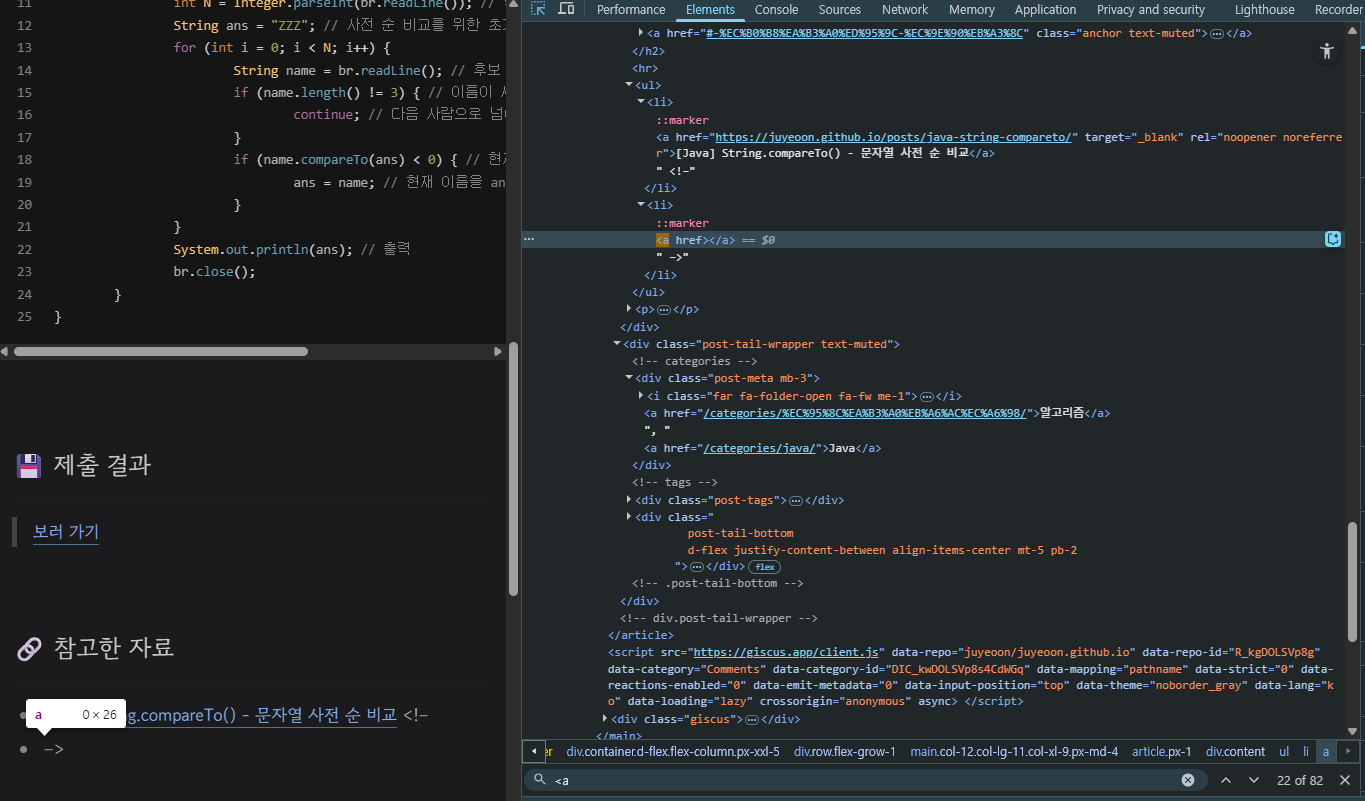Collapse the post-meta mb-3 div node
Image resolution: width=1365 pixels, height=801 pixels.
[x=629, y=378]
